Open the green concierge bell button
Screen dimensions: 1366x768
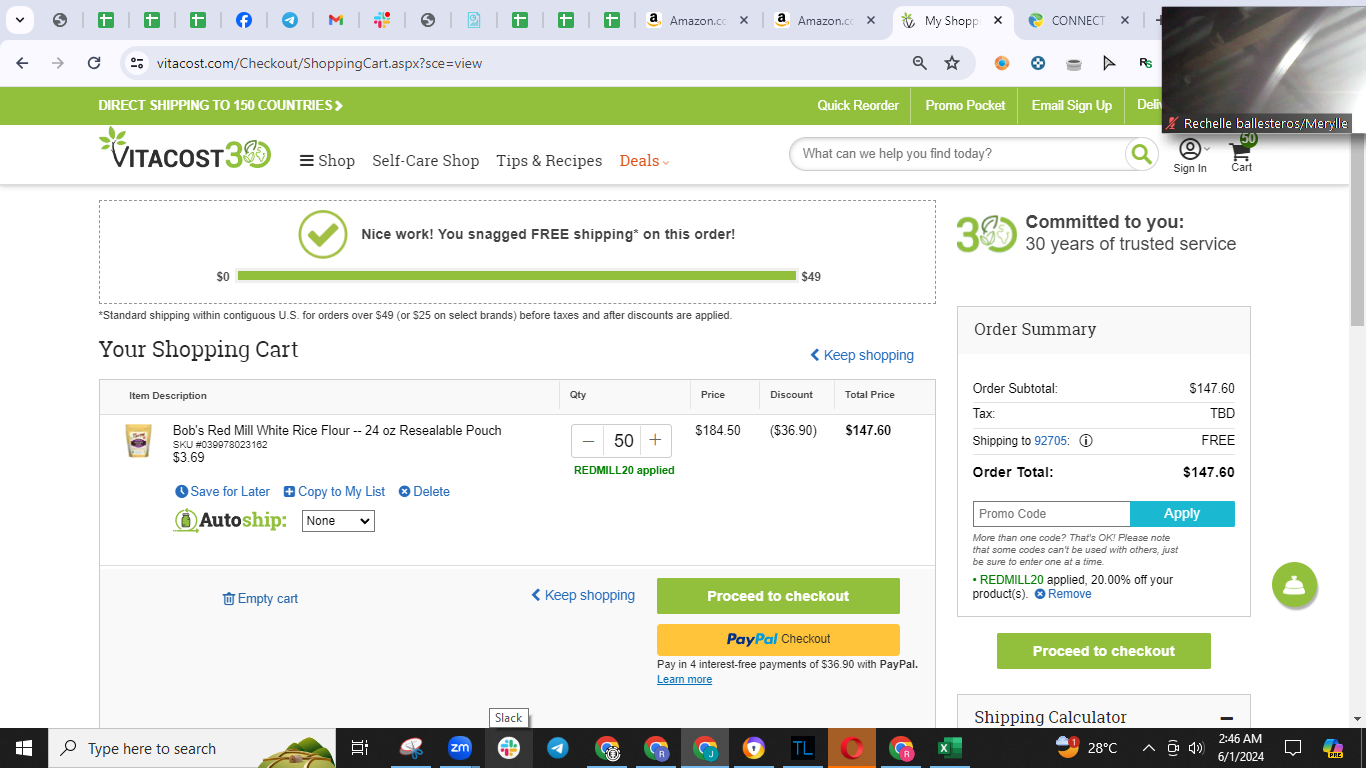pyautogui.click(x=1294, y=585)
